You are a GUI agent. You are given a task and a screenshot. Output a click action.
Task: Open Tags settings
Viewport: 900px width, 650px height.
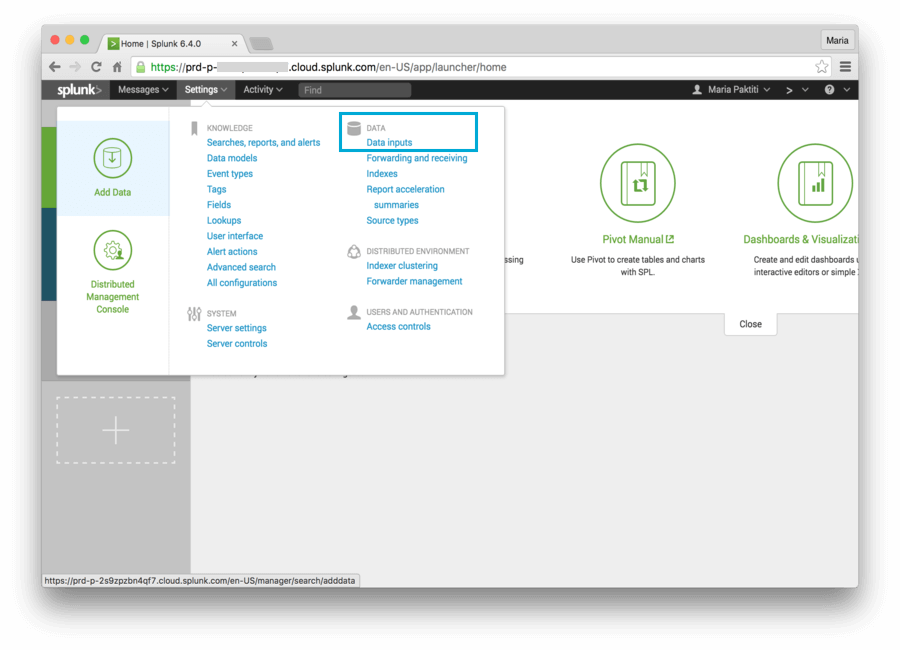(x=216, y=189)
